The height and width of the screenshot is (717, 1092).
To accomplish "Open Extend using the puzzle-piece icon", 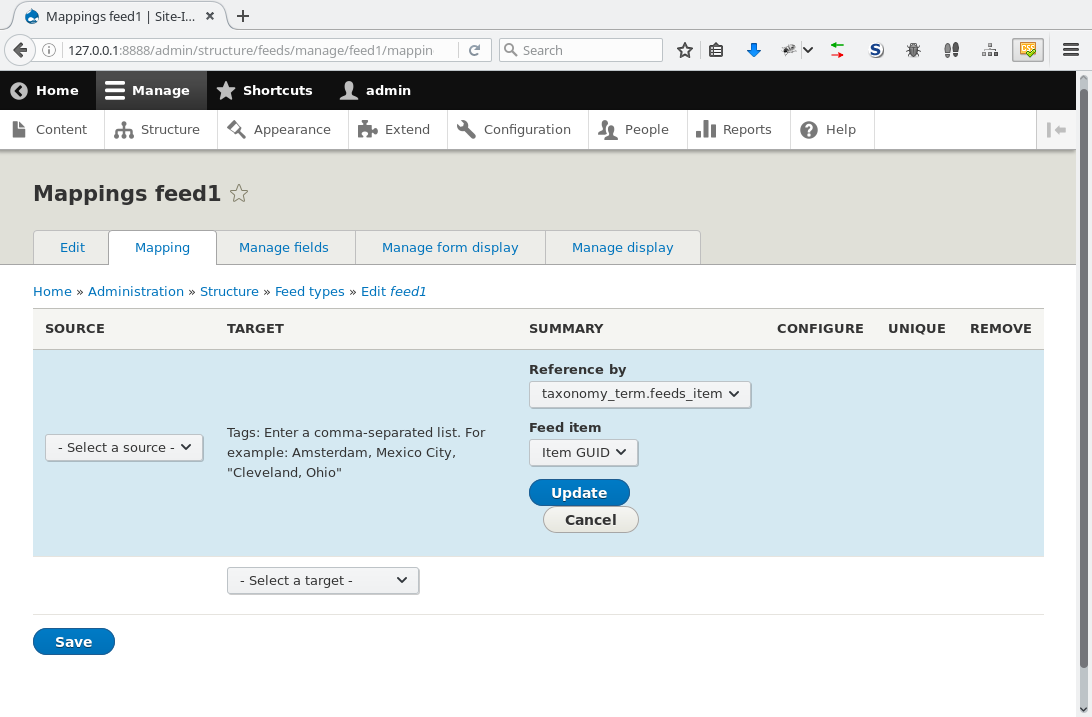I will point(368,129).
